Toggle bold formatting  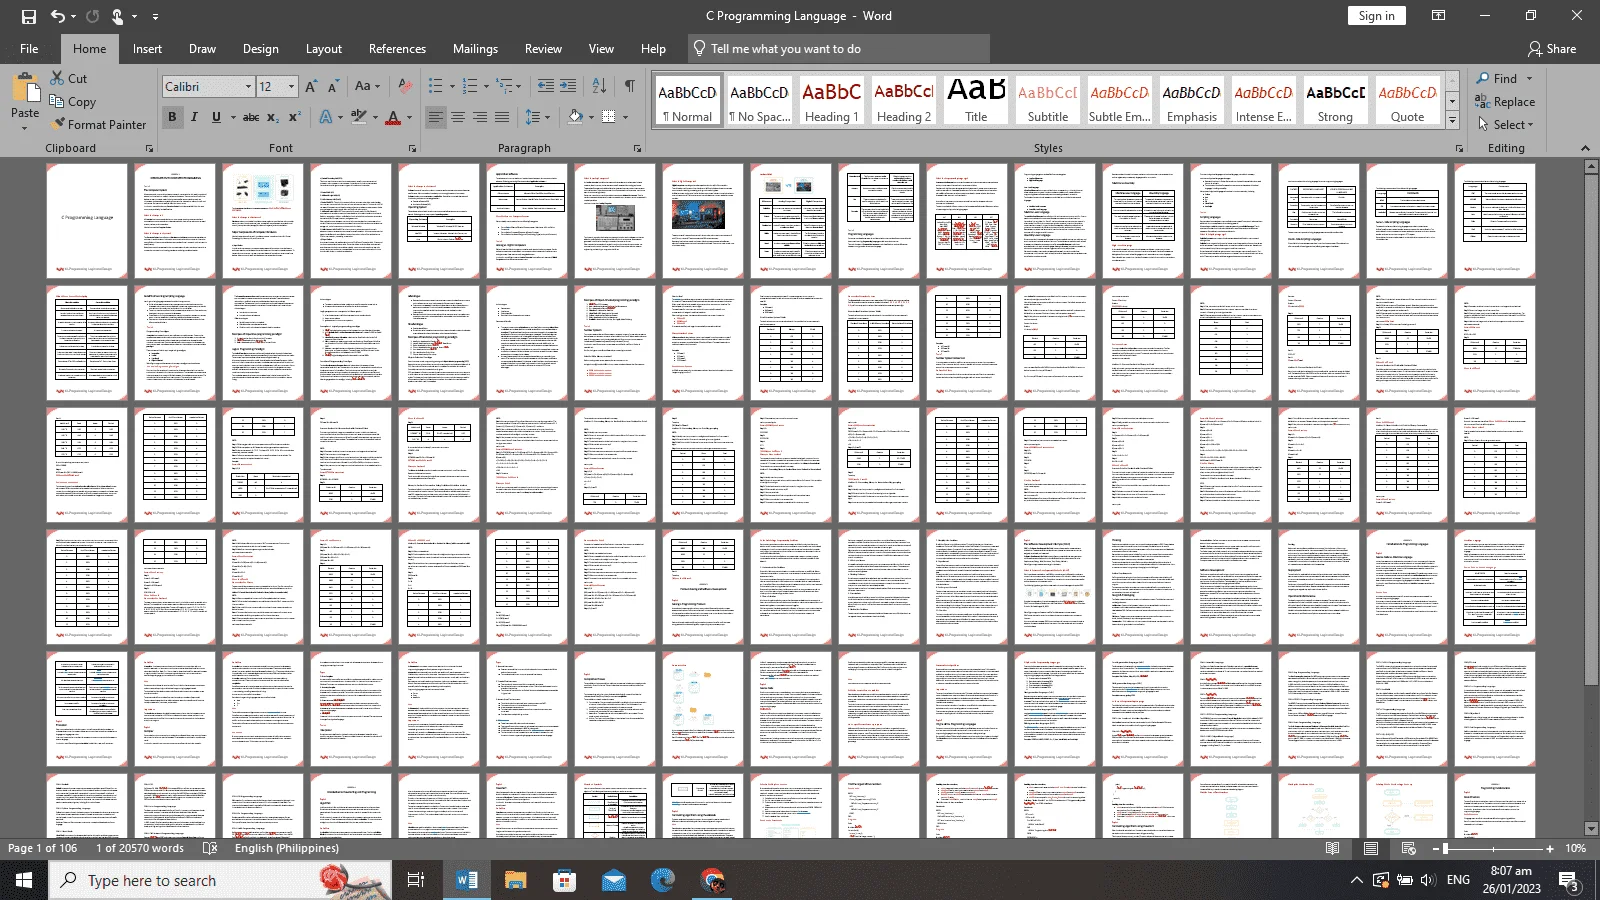pyautogui.click(x=172, y=117)
